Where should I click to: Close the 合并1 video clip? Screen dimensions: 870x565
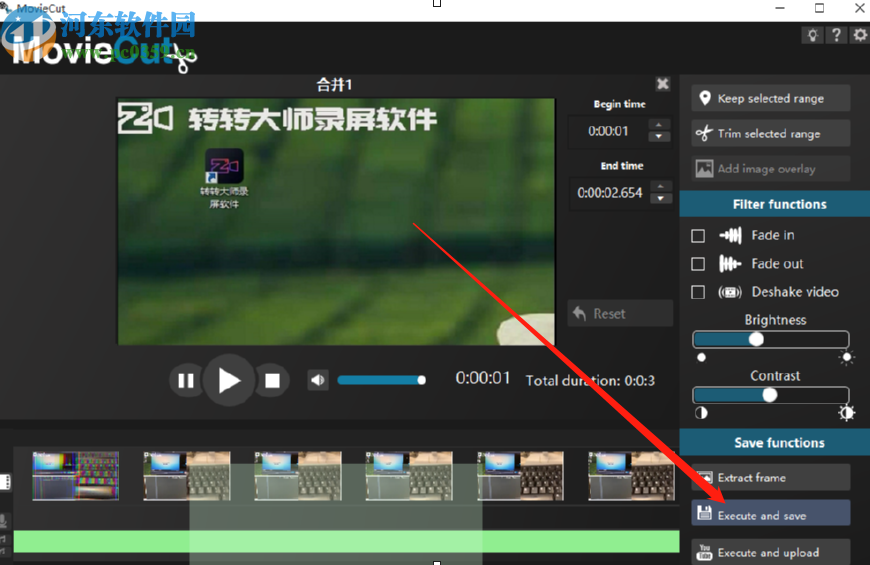(662, 84)
